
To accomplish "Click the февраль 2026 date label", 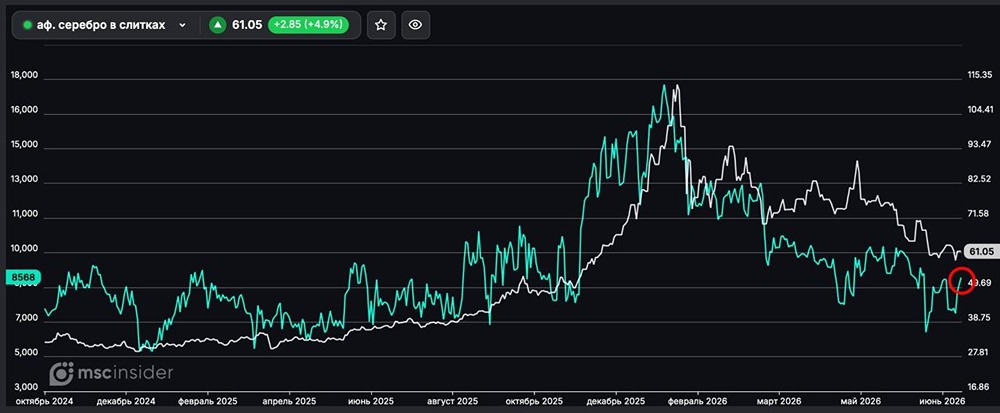I will pos(700,402).
